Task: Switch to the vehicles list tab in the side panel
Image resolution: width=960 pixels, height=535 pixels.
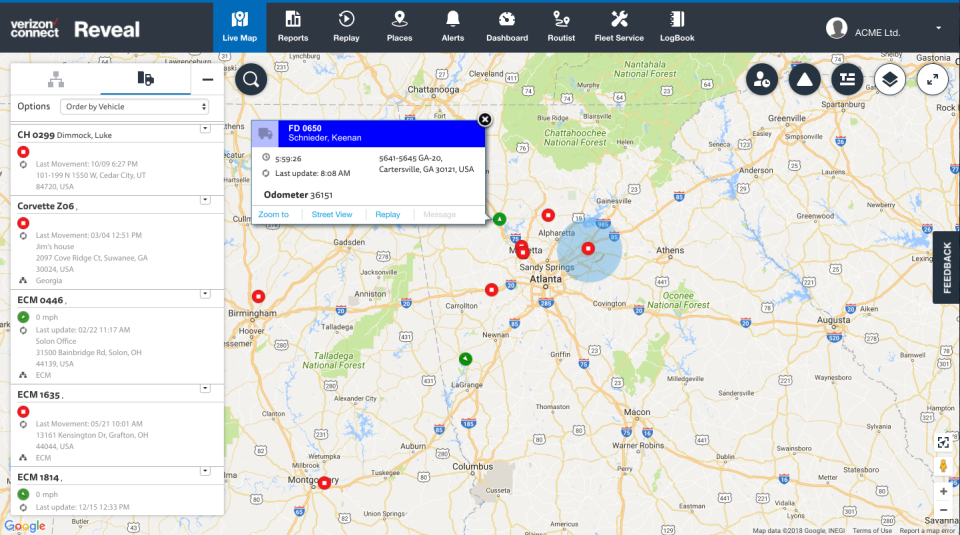Action: click(x=146, y=79)
